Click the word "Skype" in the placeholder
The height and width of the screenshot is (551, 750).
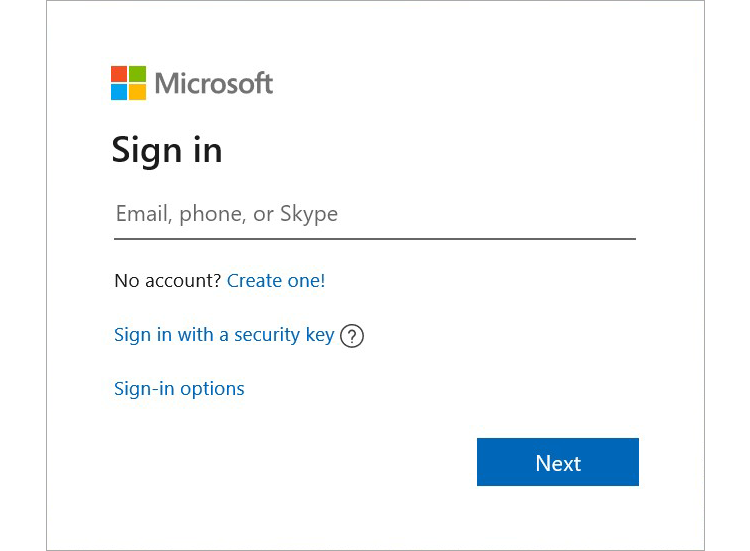[309, 214]
